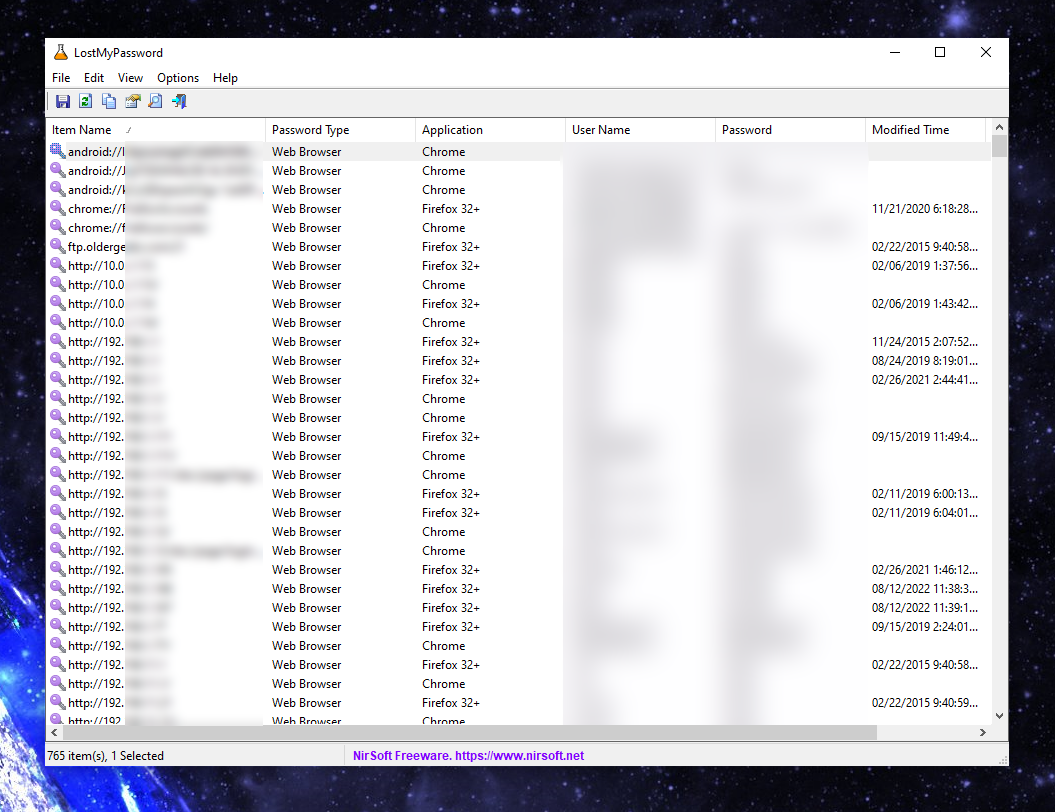Image resolution: width=1055 pixels, height=812 pixels.
Task: Click the Find magnifier toolbar icon
Action: tap(155, 102)
